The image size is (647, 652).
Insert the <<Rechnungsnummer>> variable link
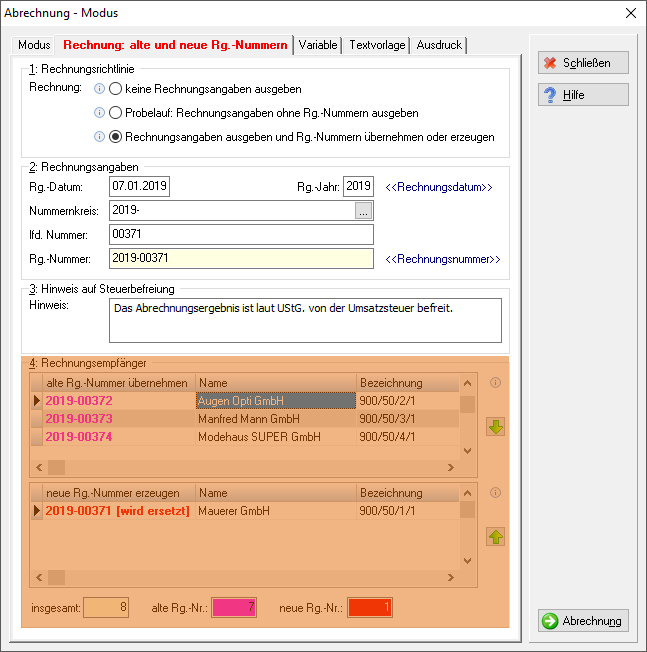click(443, 259)
